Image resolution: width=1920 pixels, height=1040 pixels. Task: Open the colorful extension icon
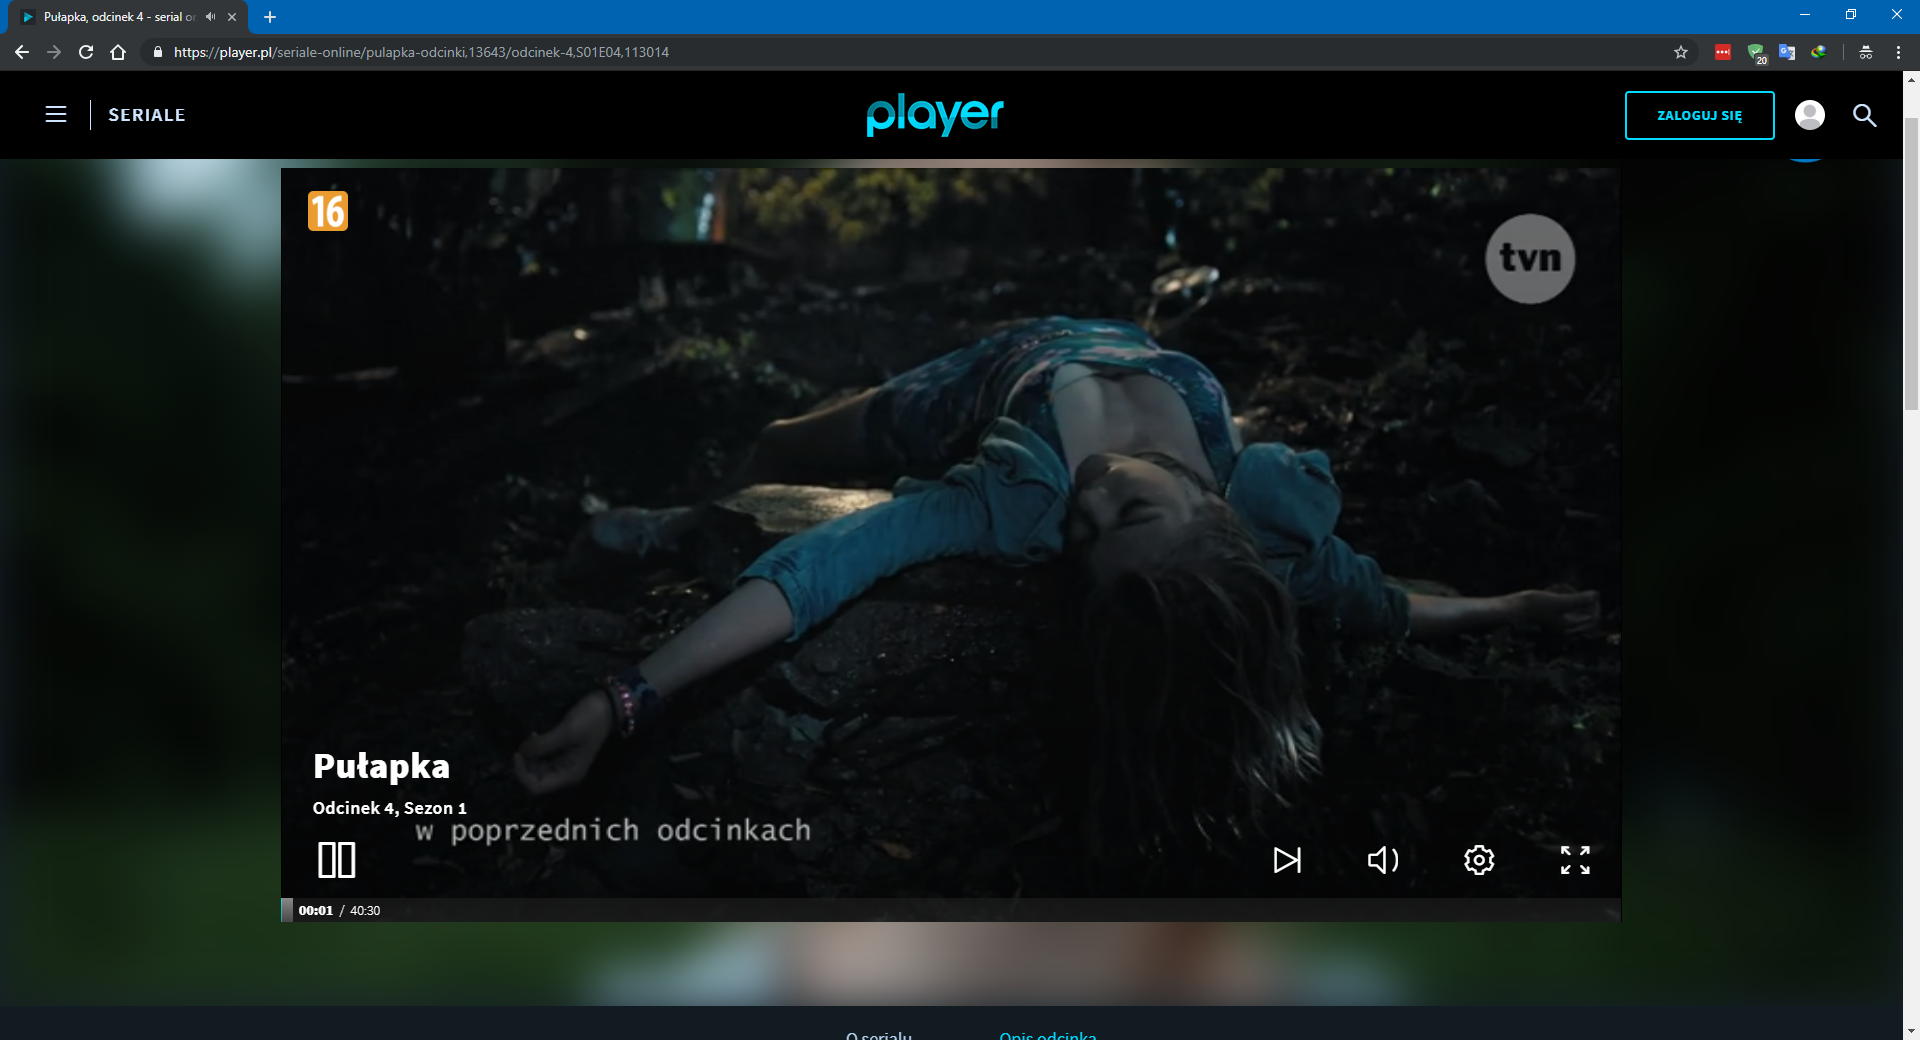click(1819, 52)
